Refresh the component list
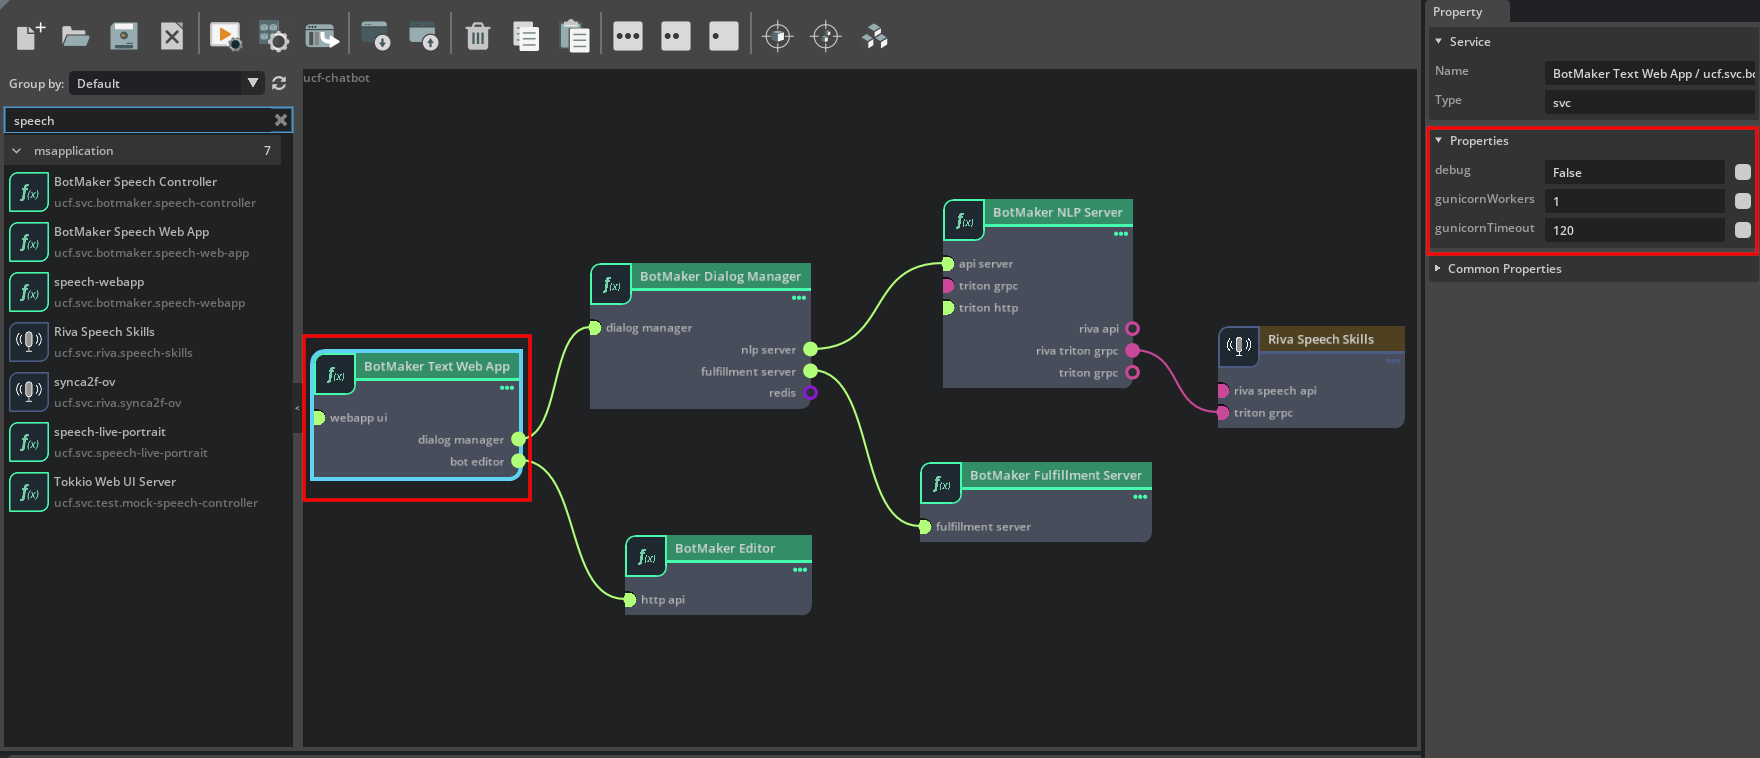Image resolution: width=1760 pixels, height=758 pixels. point(279,84)
